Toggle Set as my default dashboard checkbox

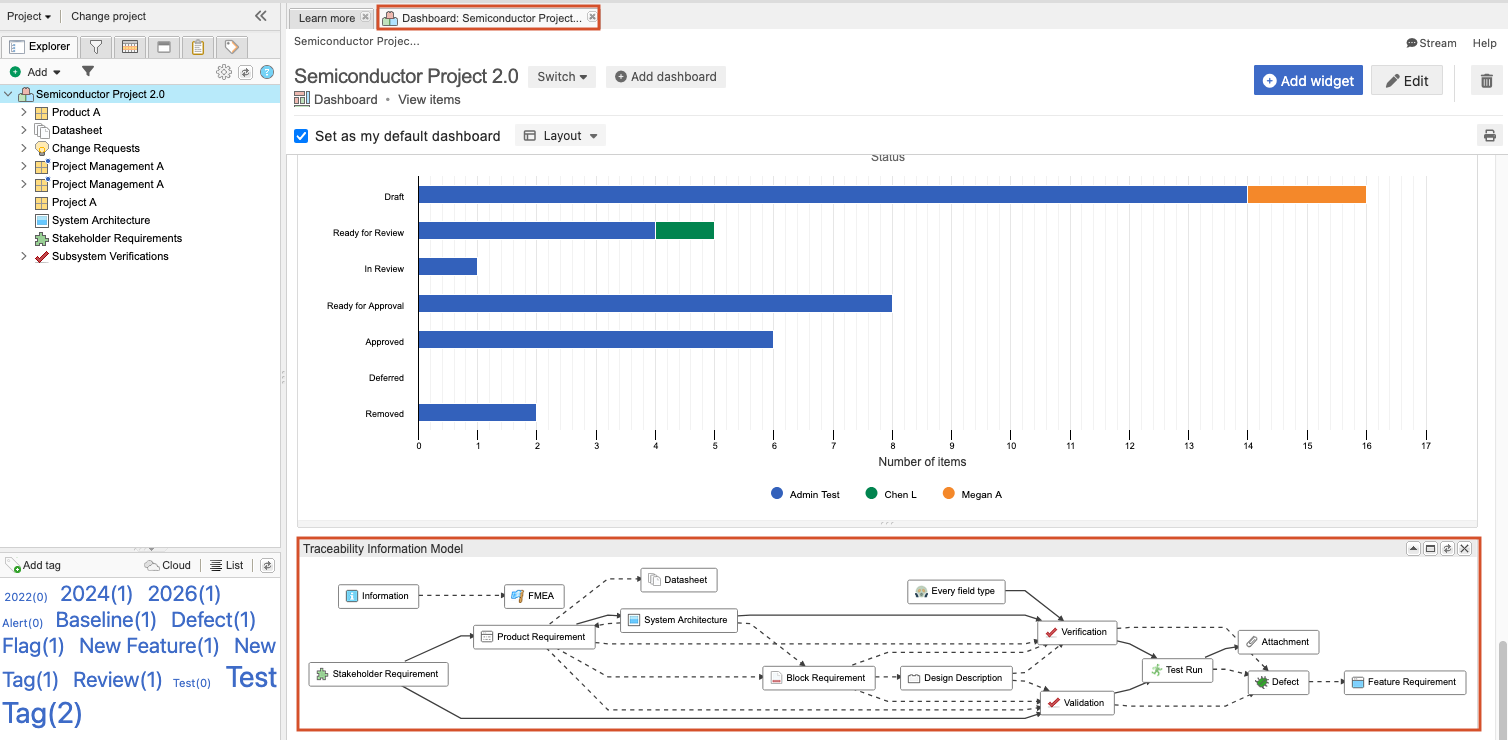click(301, 136)
